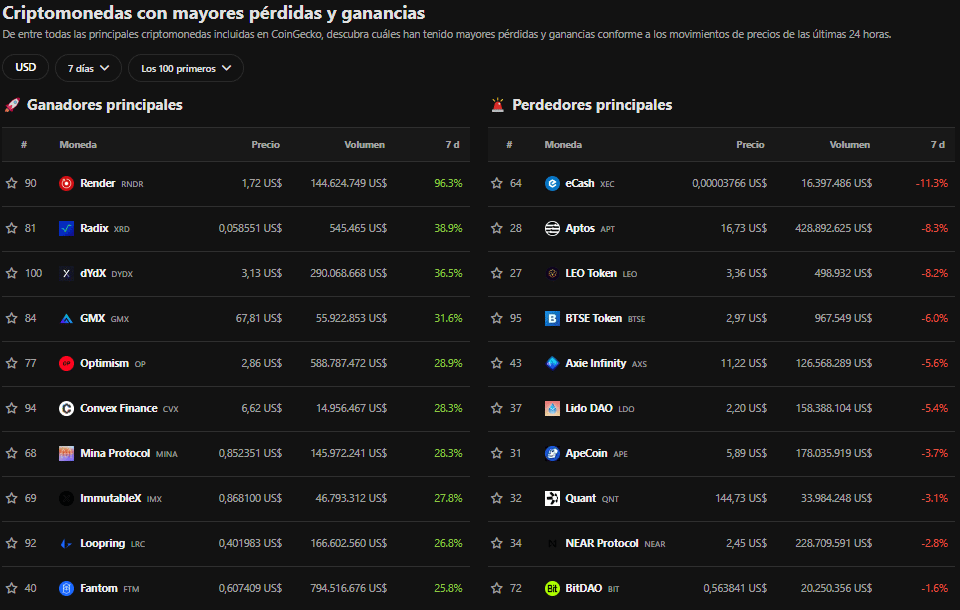Toggle the favorite star for Fantom
The image size is (960, 610).
(x=12, y=589)
